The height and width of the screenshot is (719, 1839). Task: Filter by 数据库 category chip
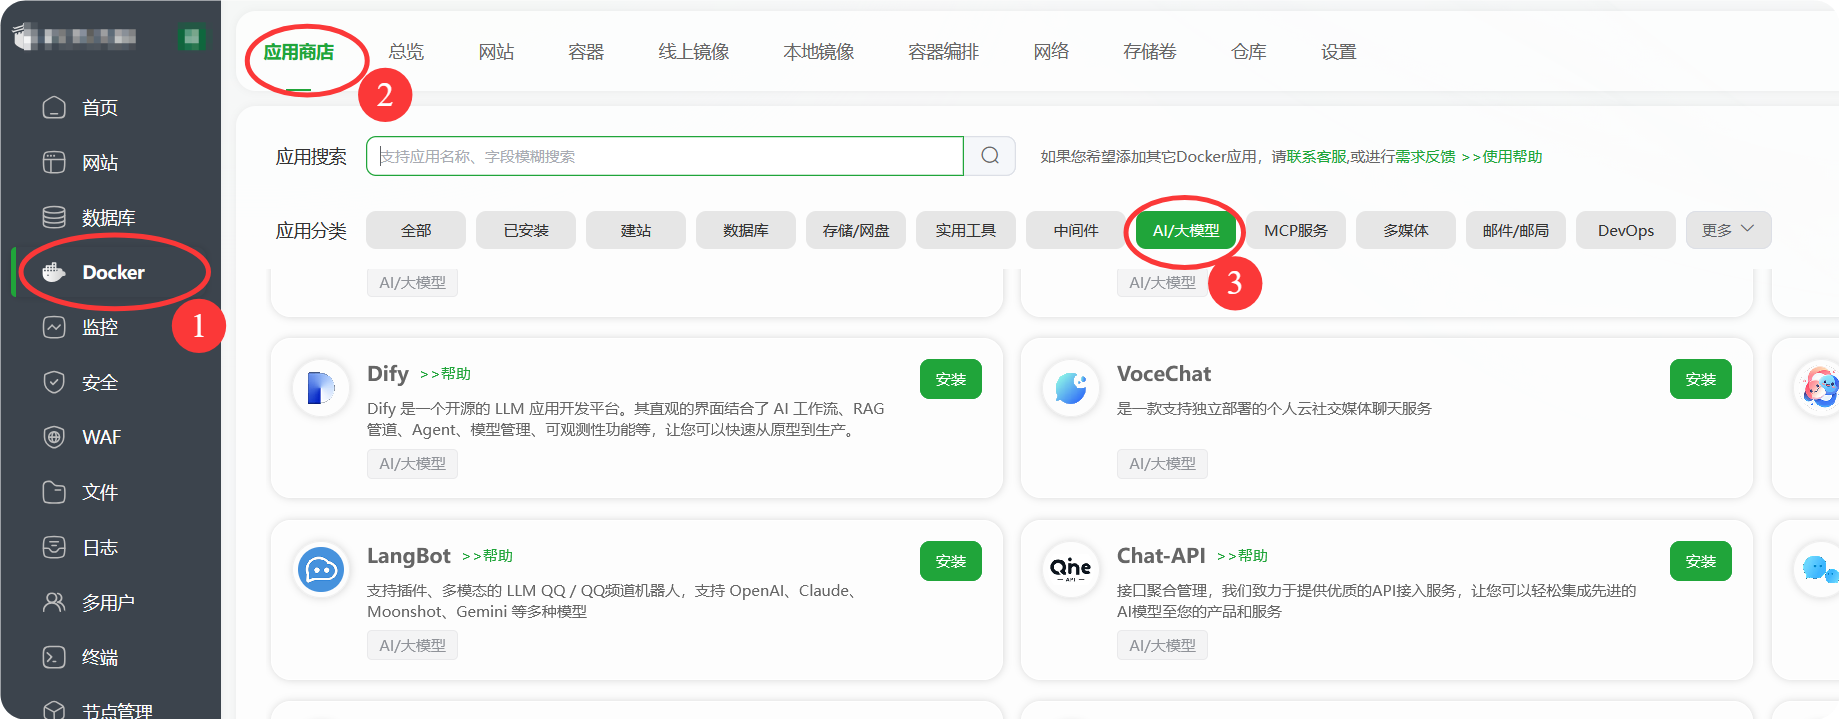point(746,230)
